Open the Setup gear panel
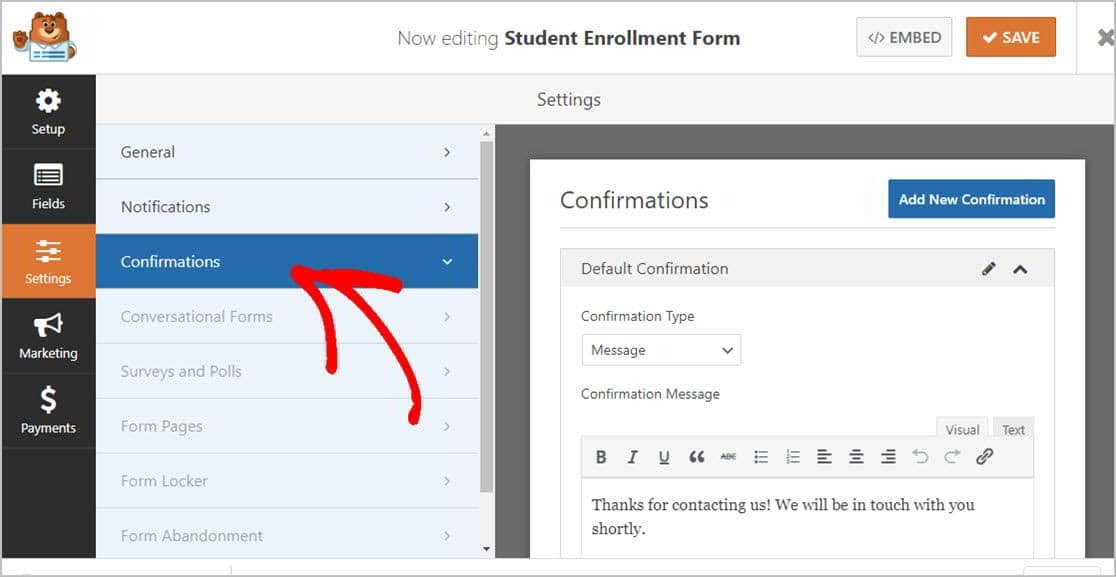 (x=48, y=112)
